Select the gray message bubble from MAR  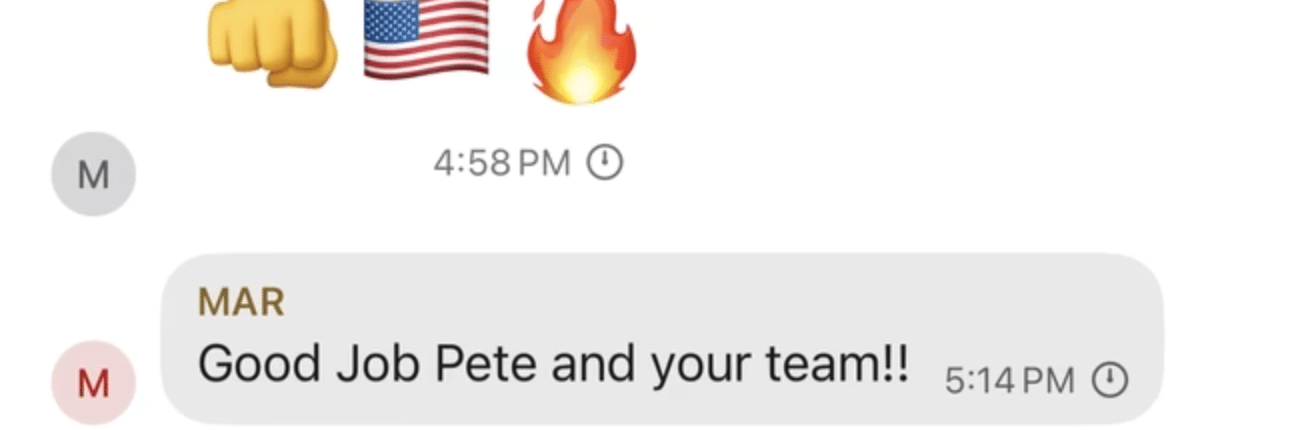point(662,339)
